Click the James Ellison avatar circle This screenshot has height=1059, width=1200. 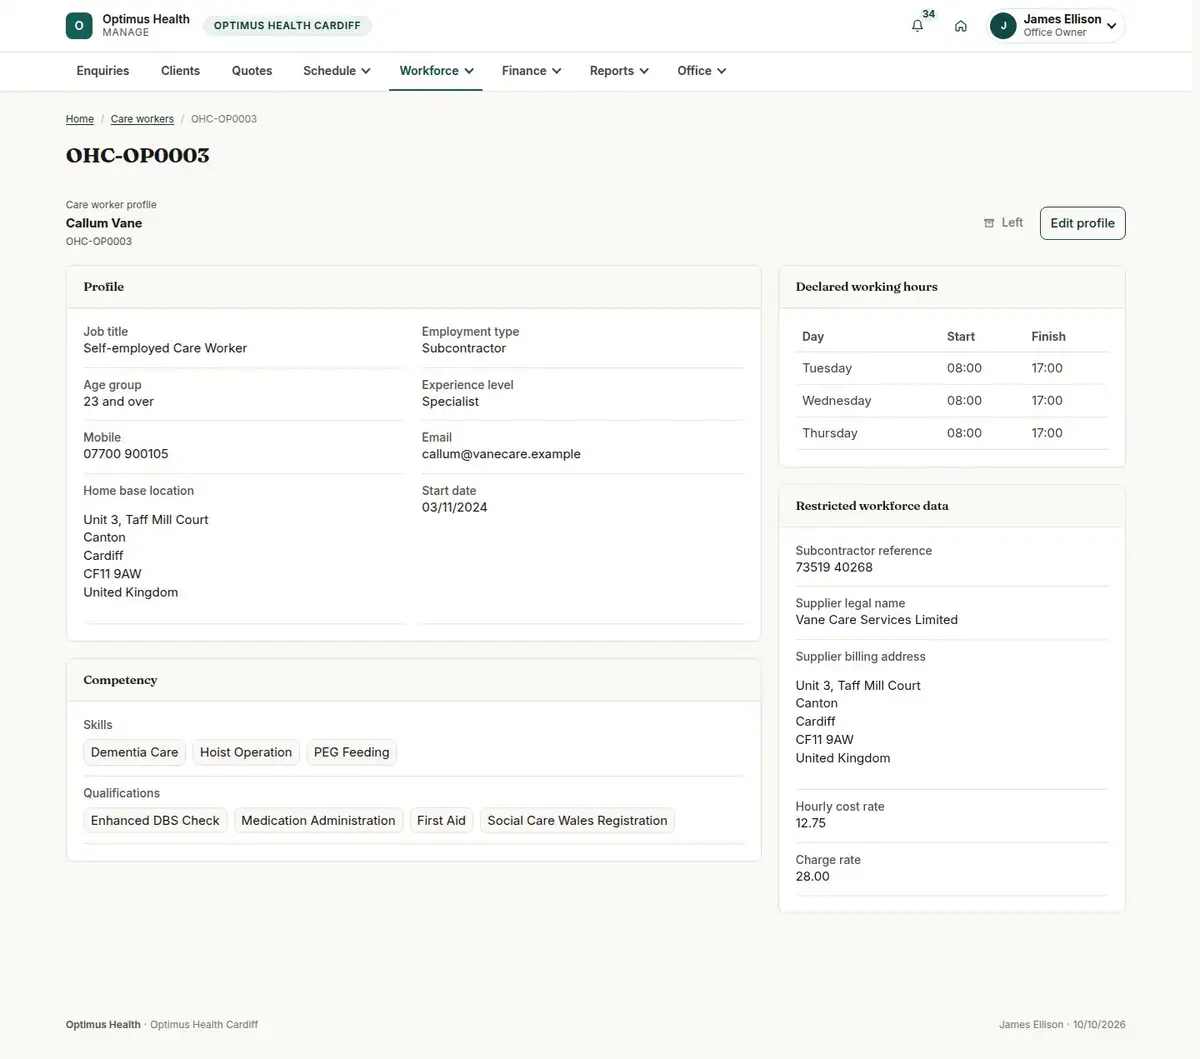1003,26
